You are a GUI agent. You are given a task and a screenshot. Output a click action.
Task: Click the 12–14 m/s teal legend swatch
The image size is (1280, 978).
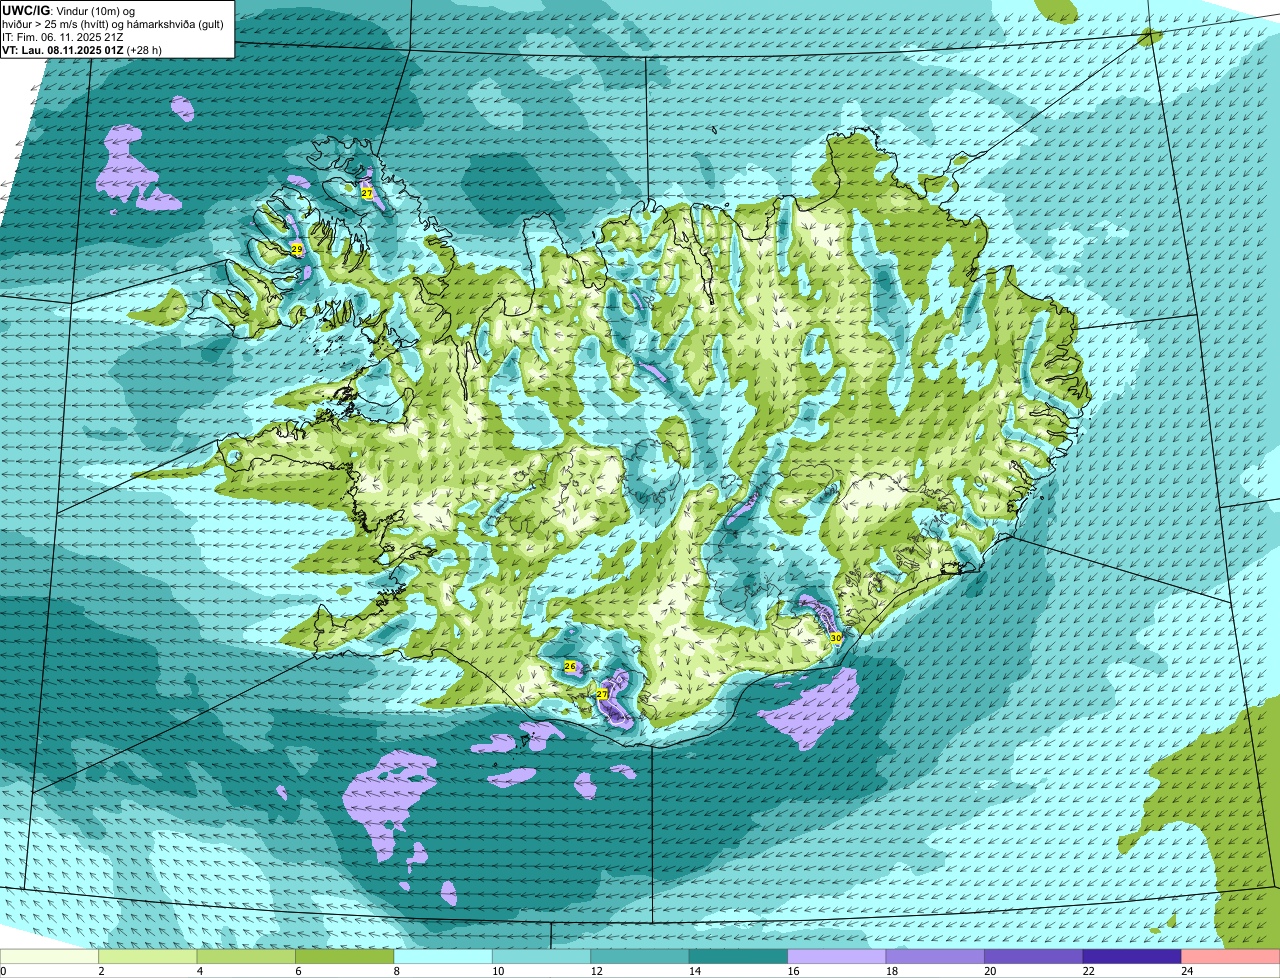(640, 957)
